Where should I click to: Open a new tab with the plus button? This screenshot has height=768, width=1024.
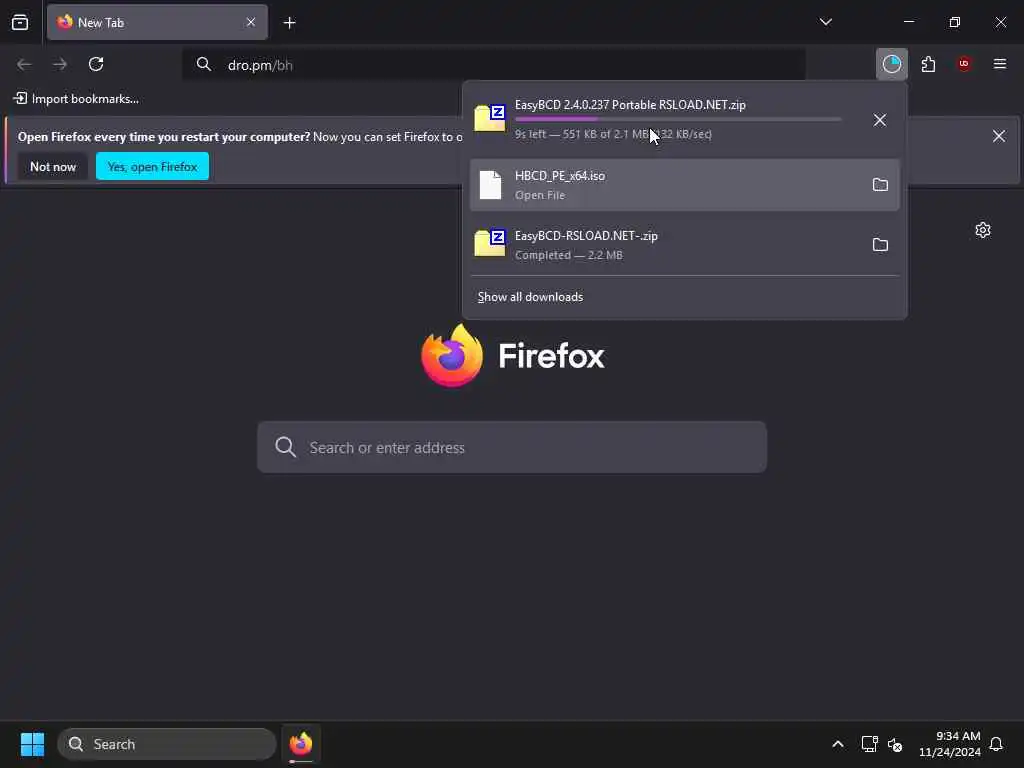click(x=289, y=23)
